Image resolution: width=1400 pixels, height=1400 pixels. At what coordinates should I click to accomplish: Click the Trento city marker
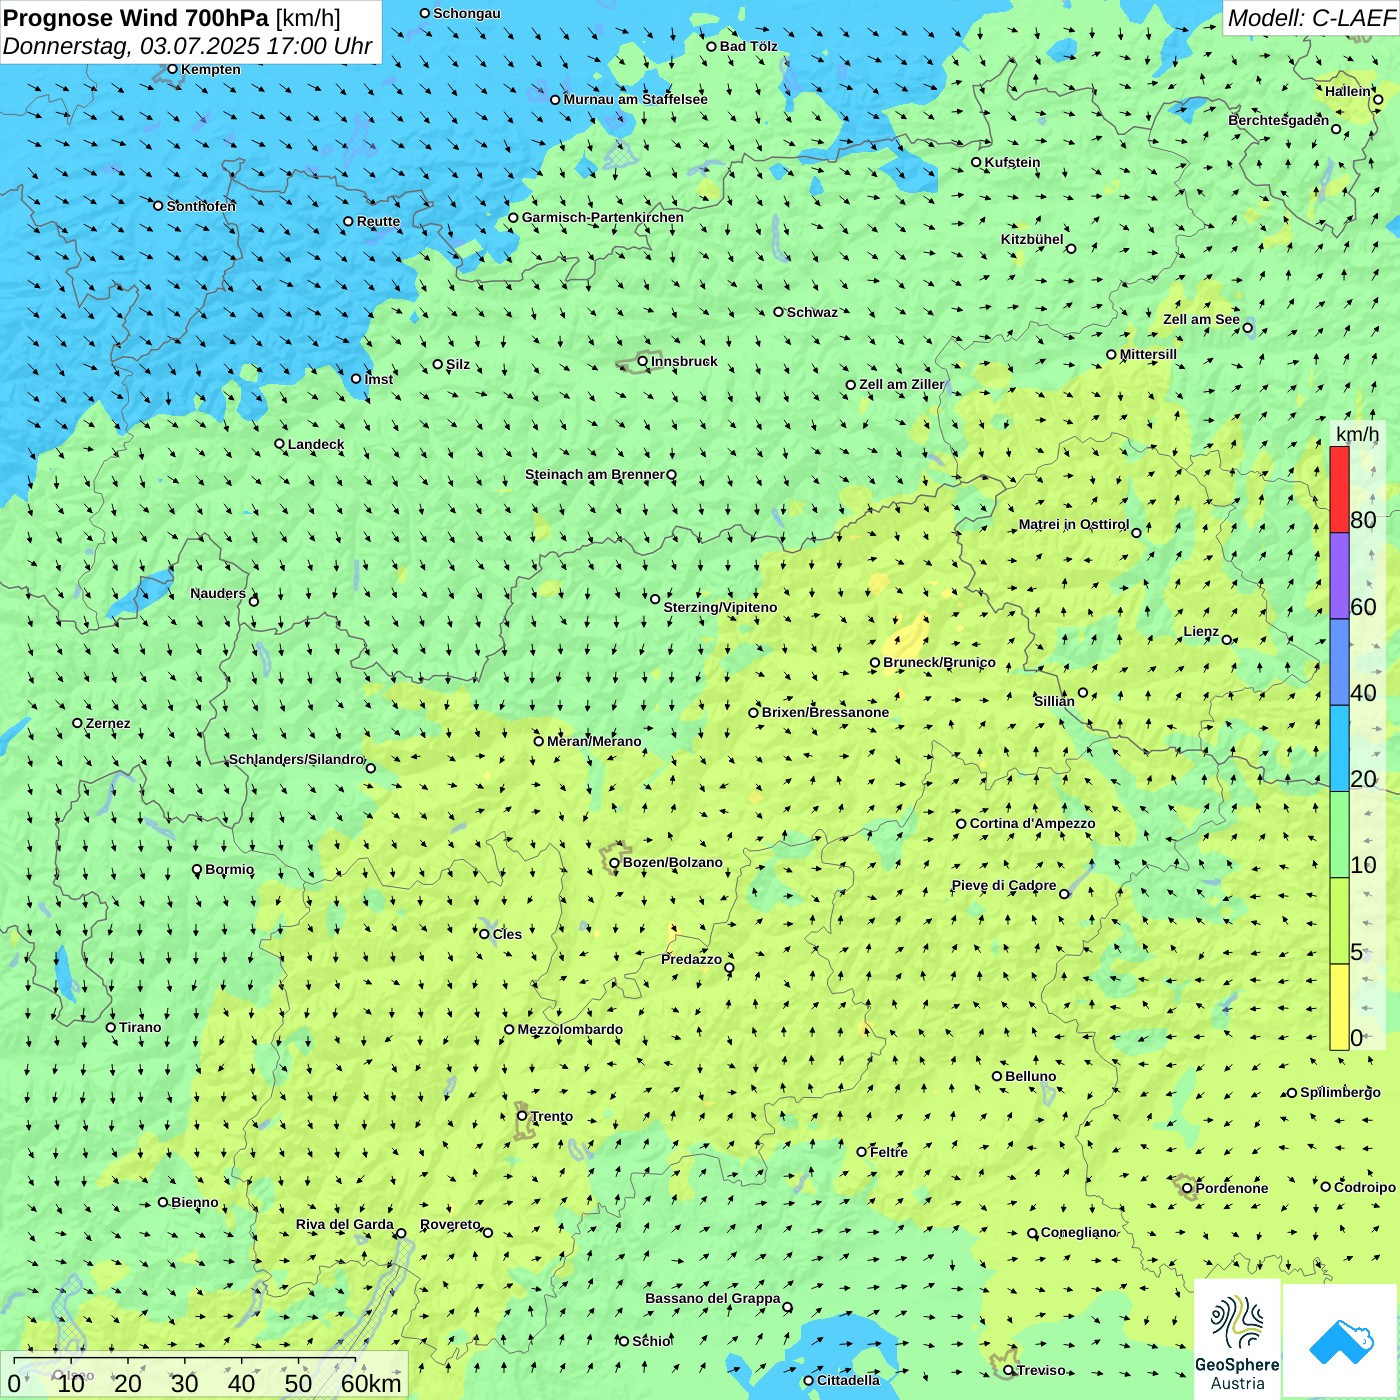click(522, 1116)
